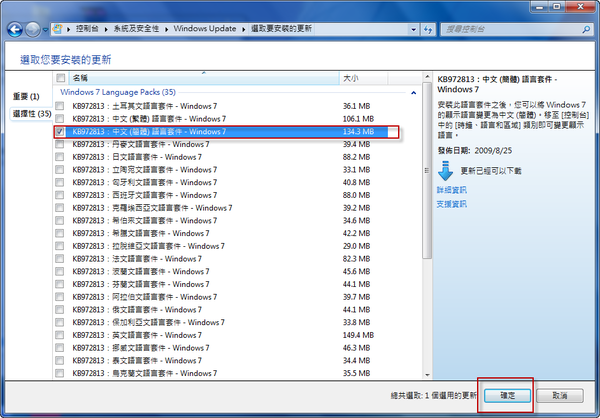Navigate to 系統及安全性 in the breadcrumb

(136, 29)
